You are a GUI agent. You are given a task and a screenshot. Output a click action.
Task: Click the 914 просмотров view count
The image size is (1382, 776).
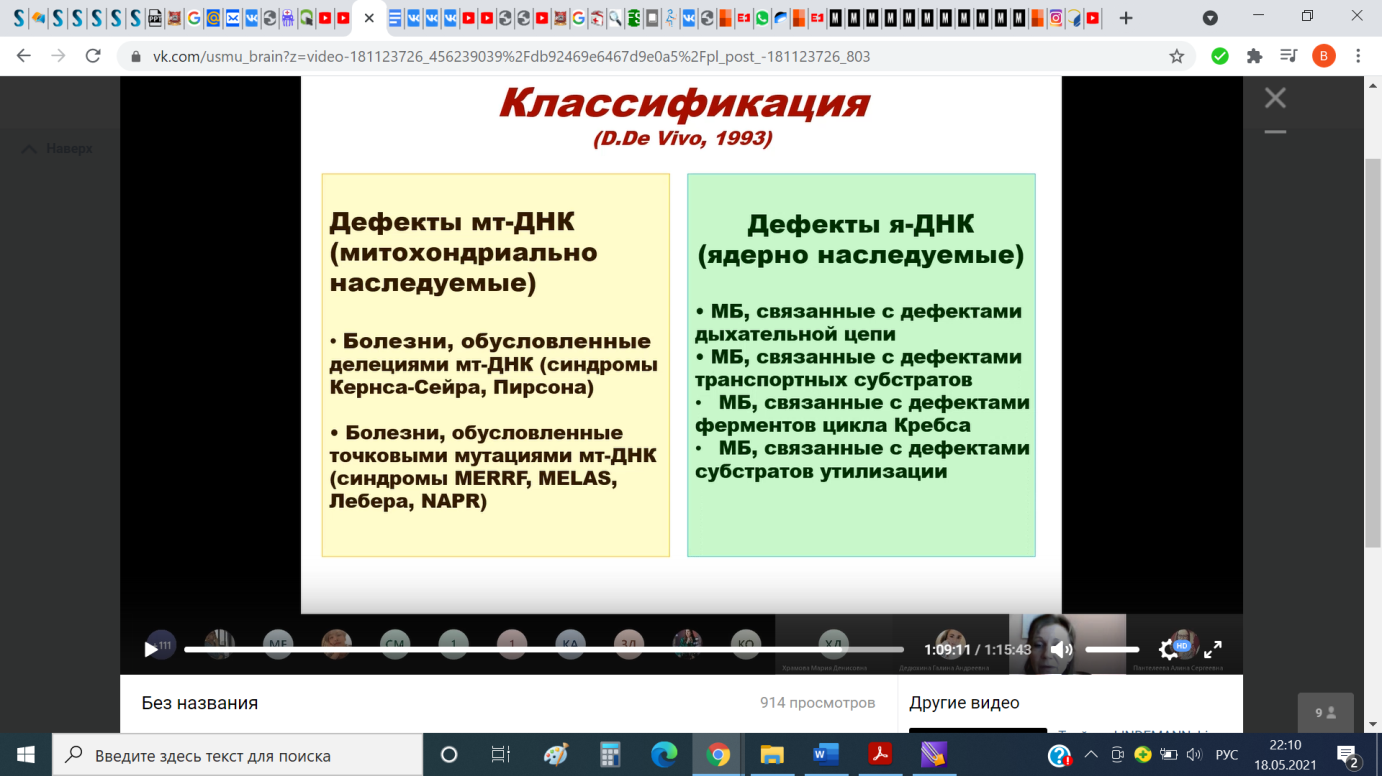[817, 703]
